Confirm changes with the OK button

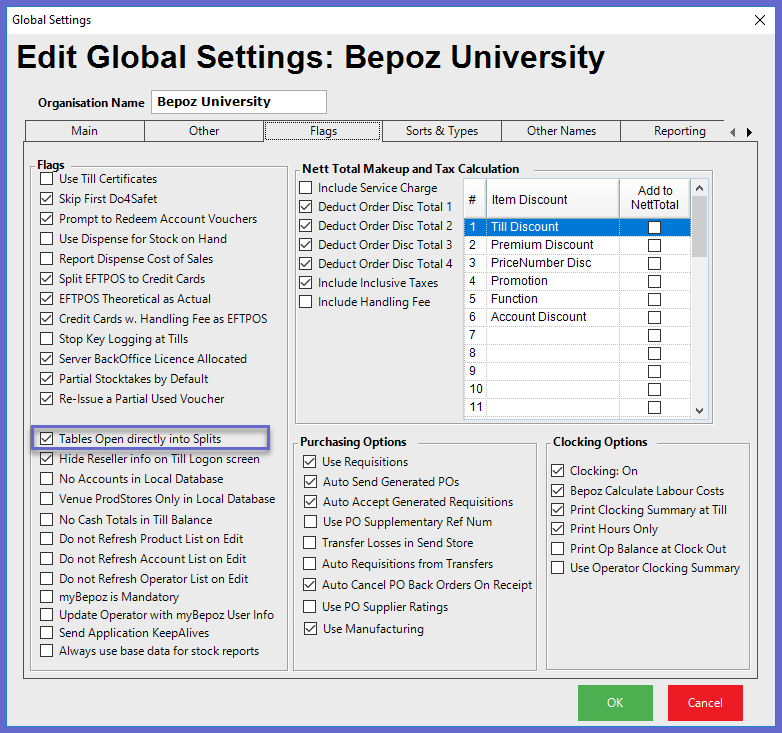point(615,703)
